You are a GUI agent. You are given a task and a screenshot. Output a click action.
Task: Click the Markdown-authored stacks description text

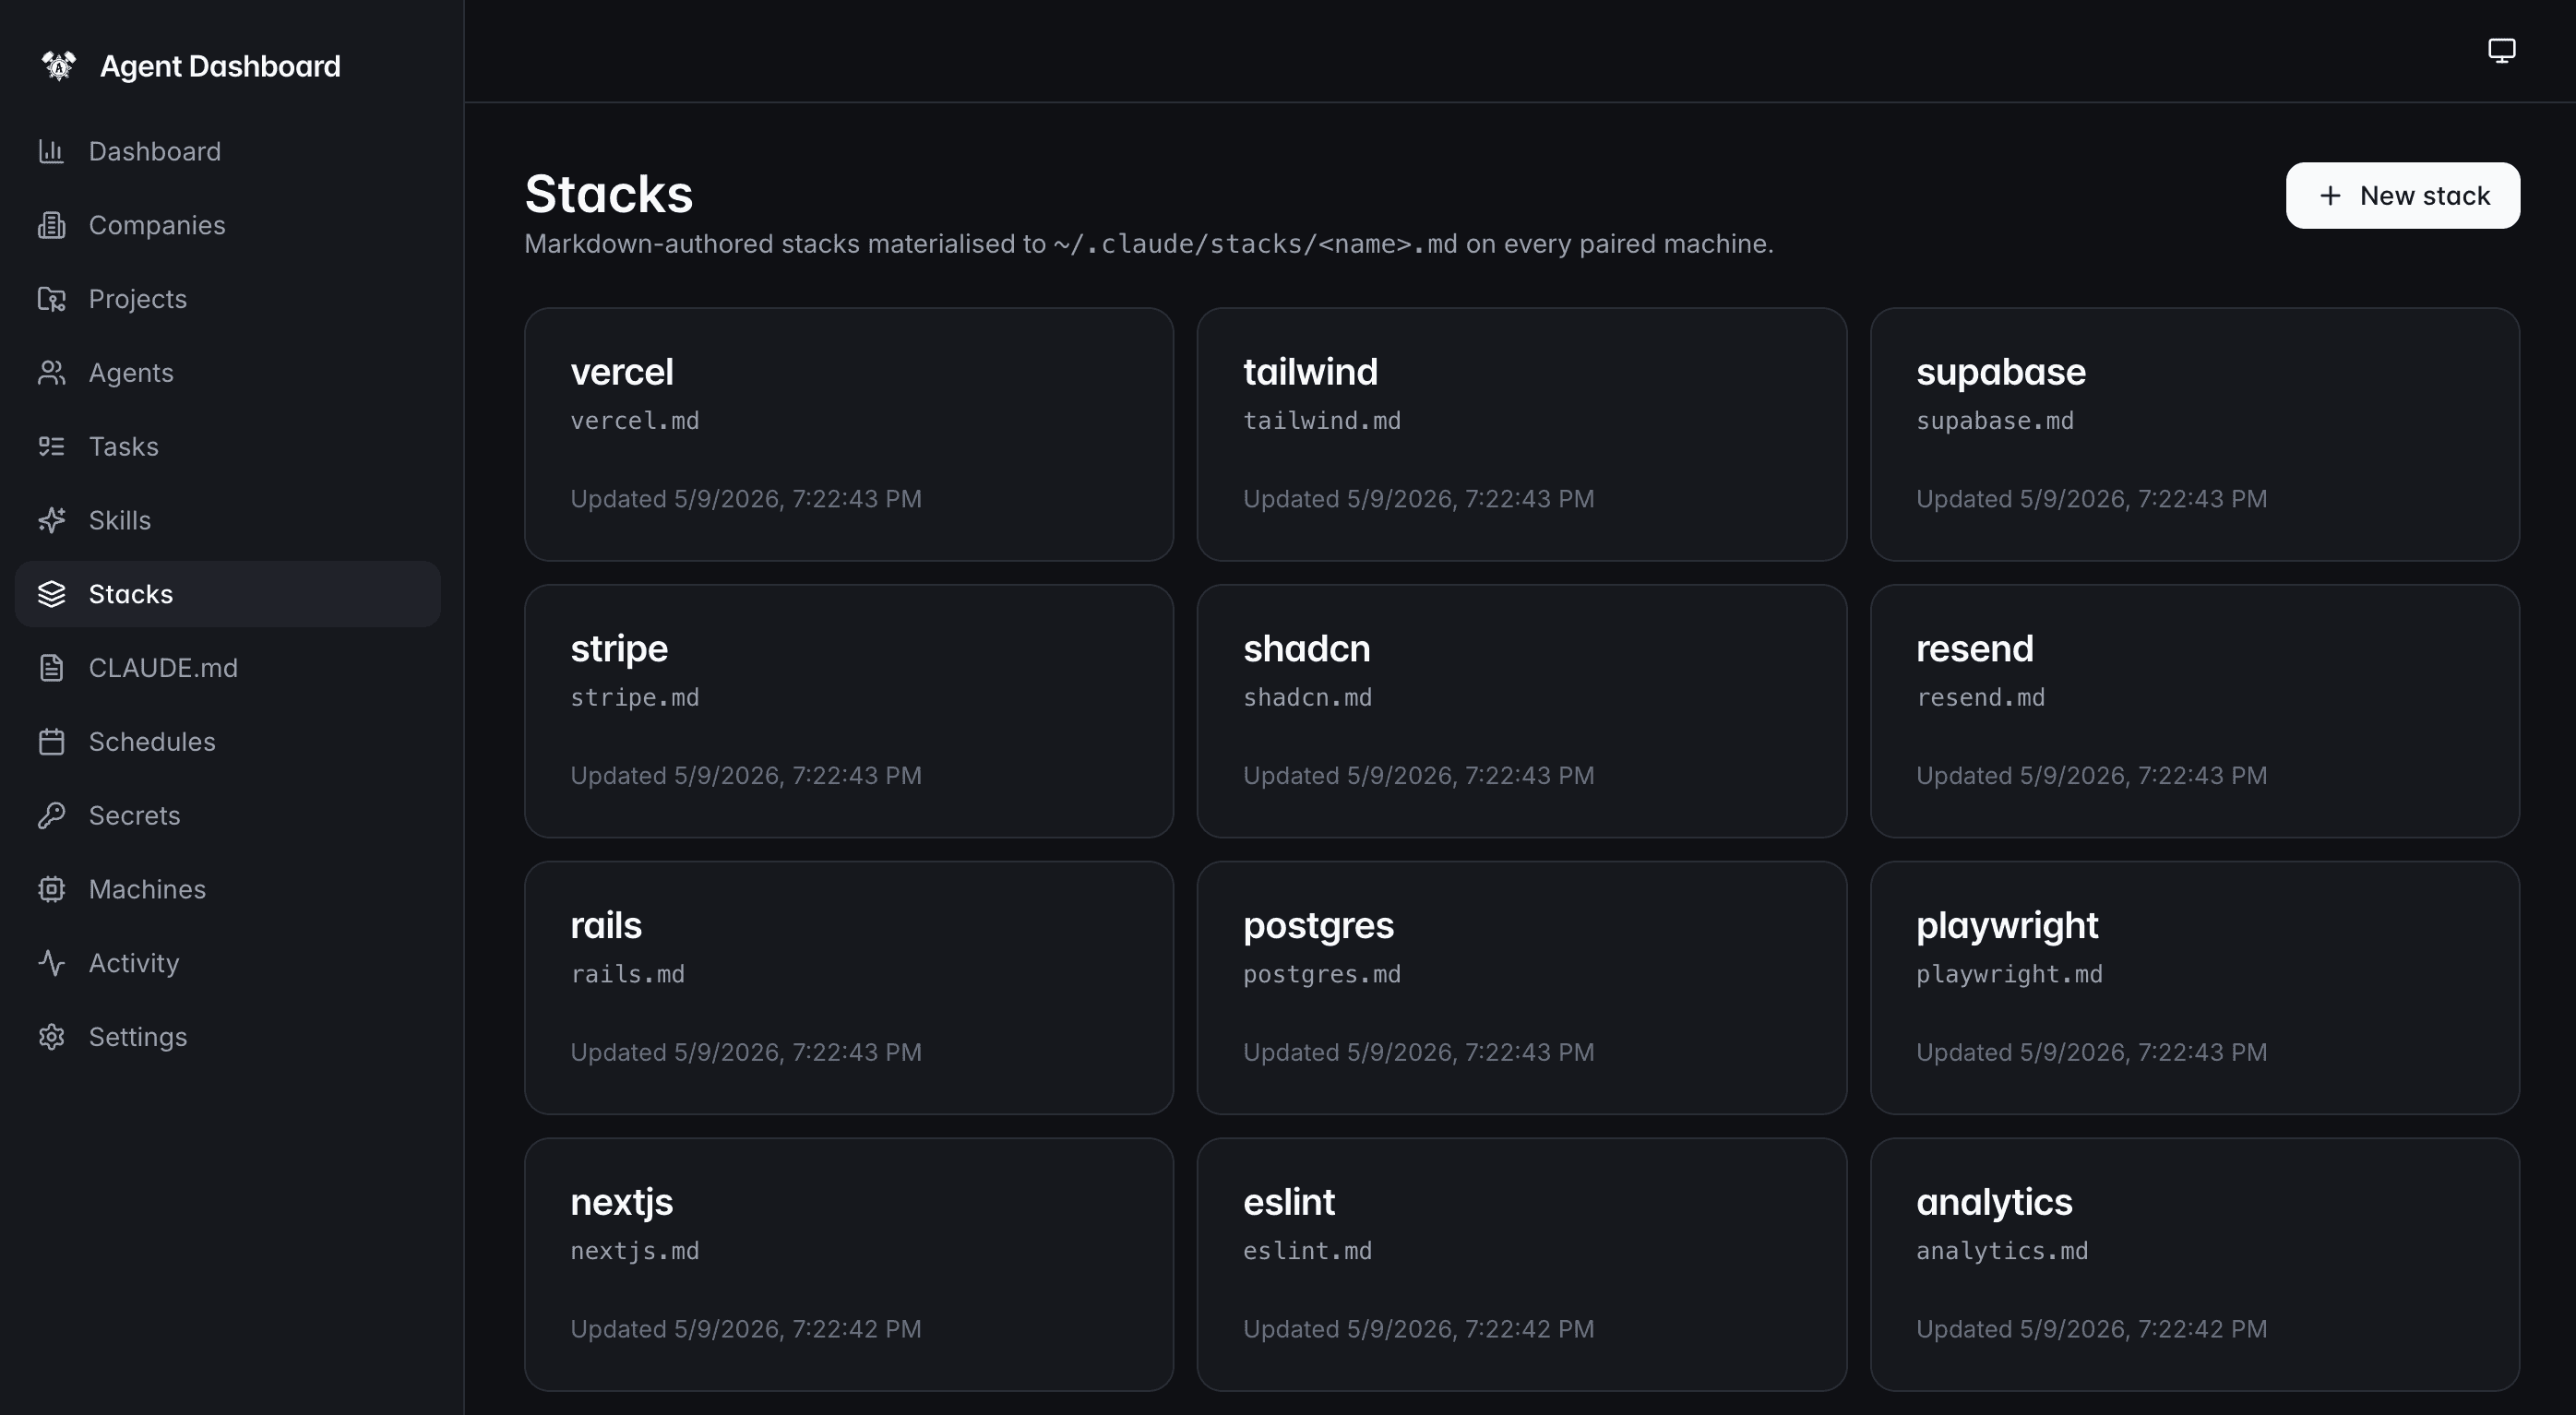[1148, 244]
